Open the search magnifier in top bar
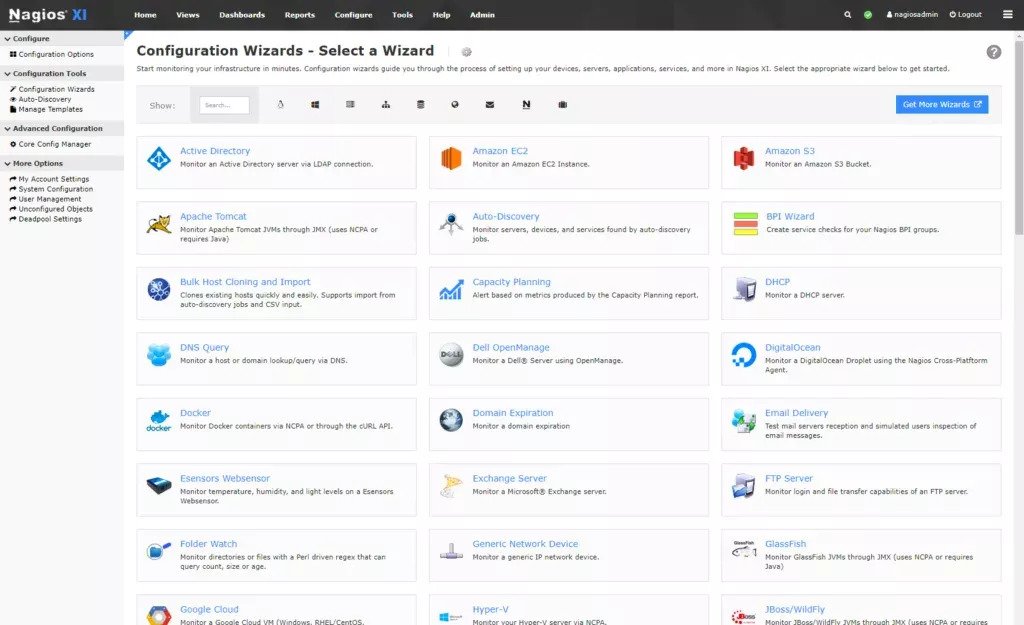This screenshot has width=1024, height=625. pos(848,14)
